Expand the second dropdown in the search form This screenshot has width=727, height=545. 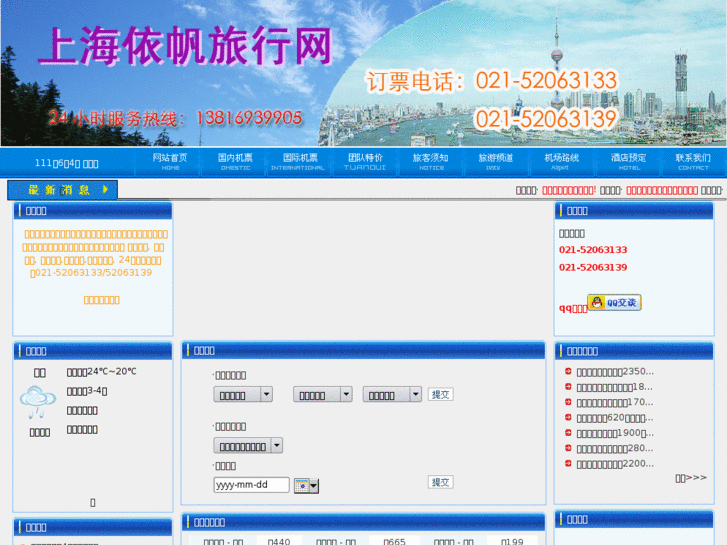(x=323, y=395)
